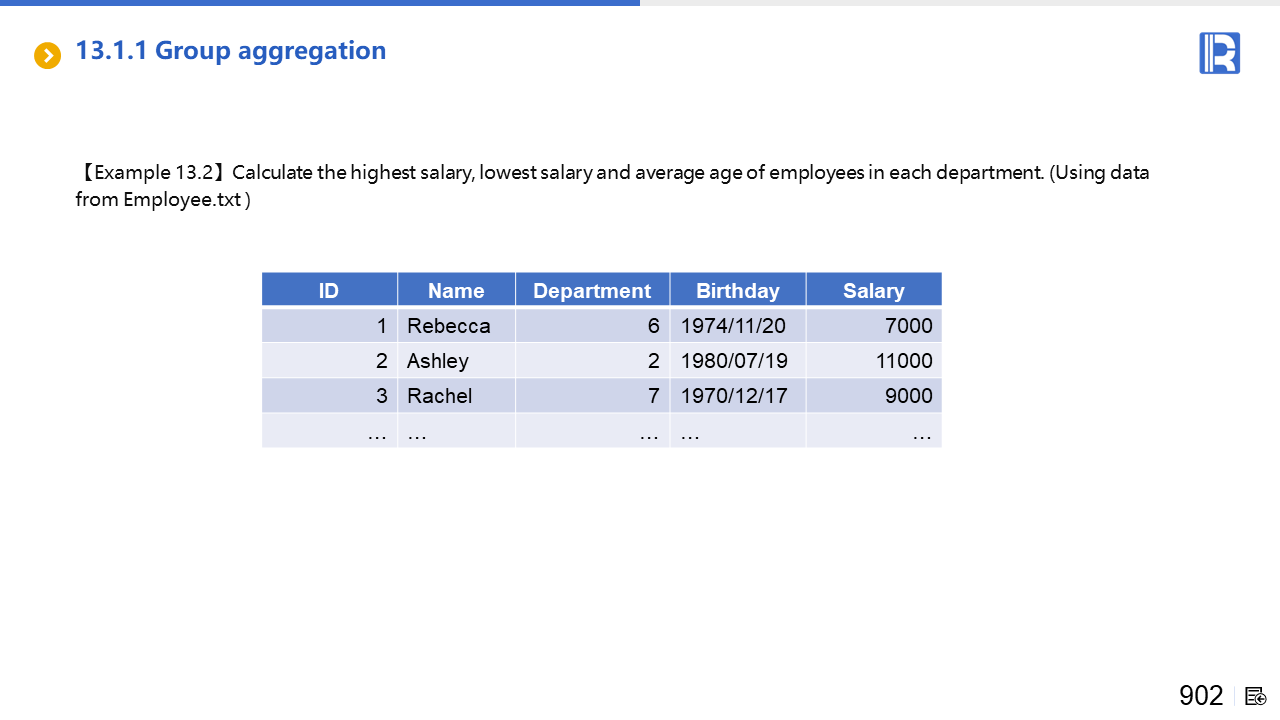
Task: Click the slide number 902
Action: (x=1201, y=696)
